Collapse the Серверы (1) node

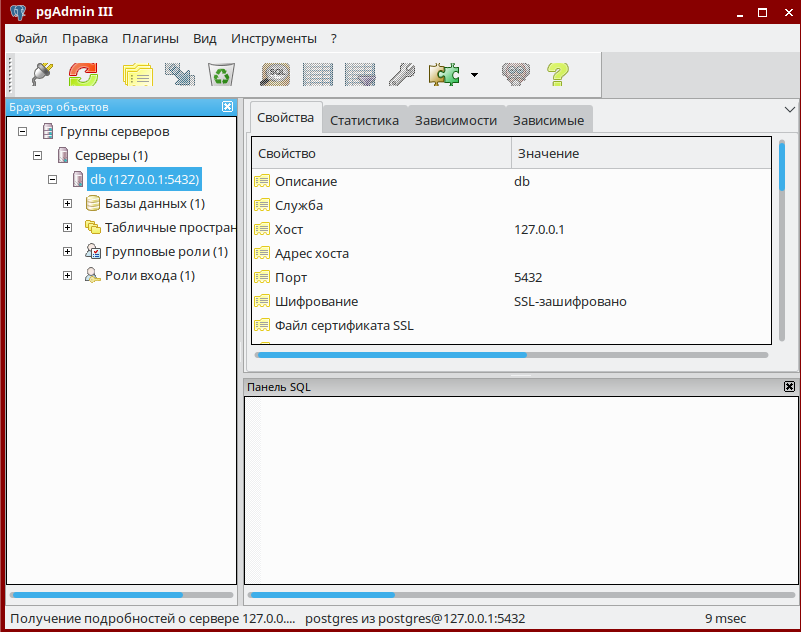[x=37, y=156]
